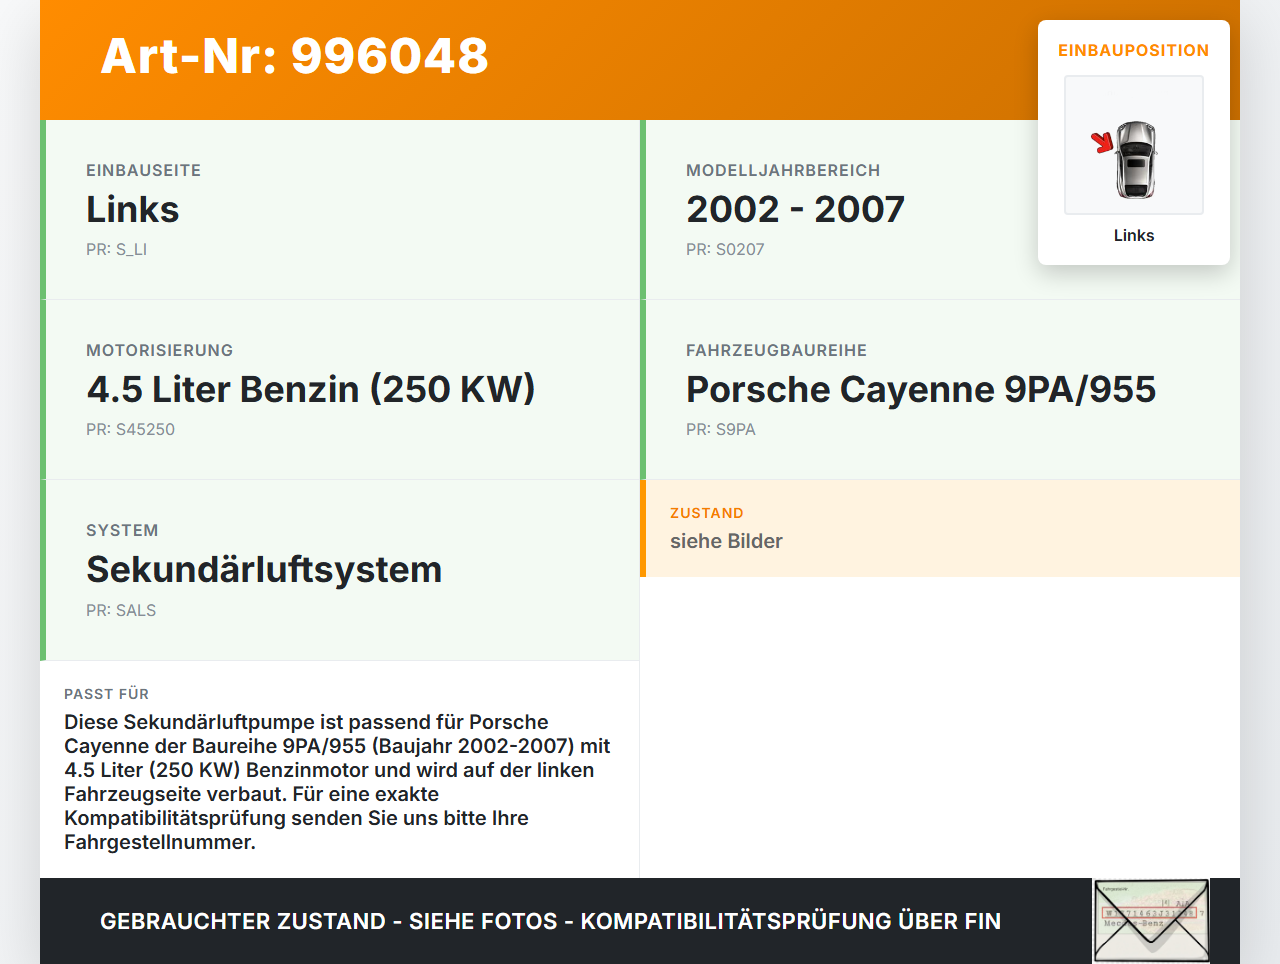1280x964 pixels.
Task: Click the car installation position diagram
Action: click(x=1133, y=145)
